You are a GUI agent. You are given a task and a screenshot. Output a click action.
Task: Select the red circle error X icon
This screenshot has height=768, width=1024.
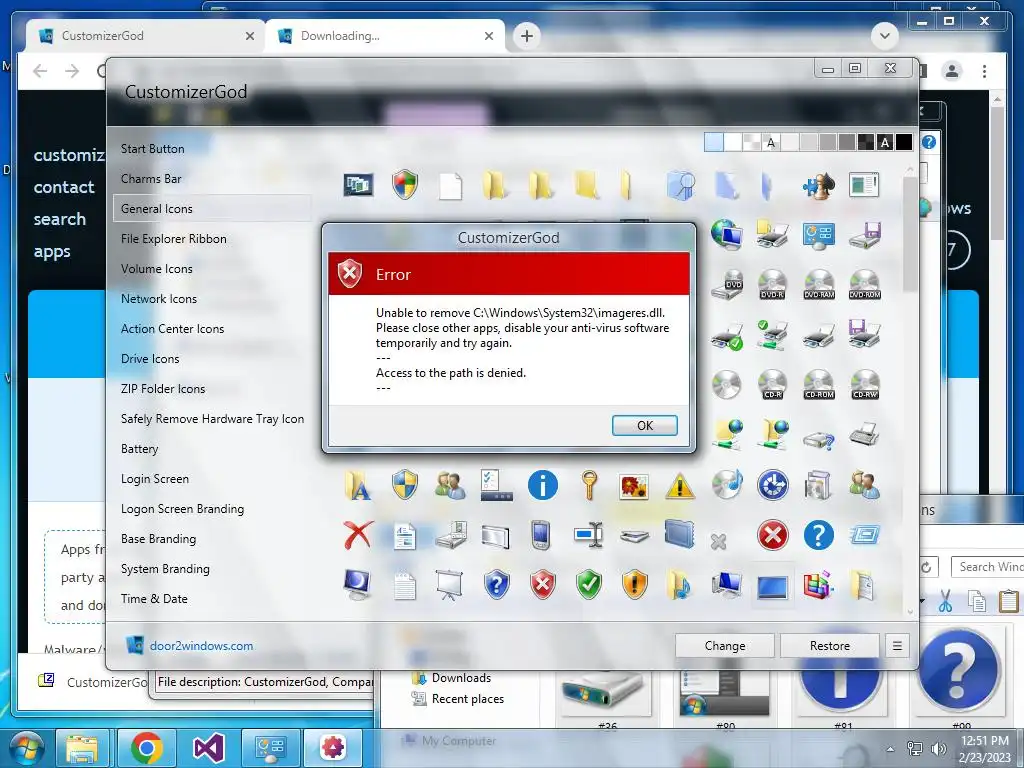pos(773,536)
